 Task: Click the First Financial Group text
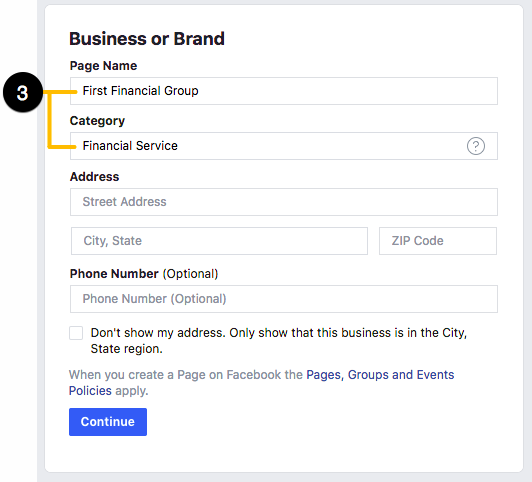(x=140, y=91)
